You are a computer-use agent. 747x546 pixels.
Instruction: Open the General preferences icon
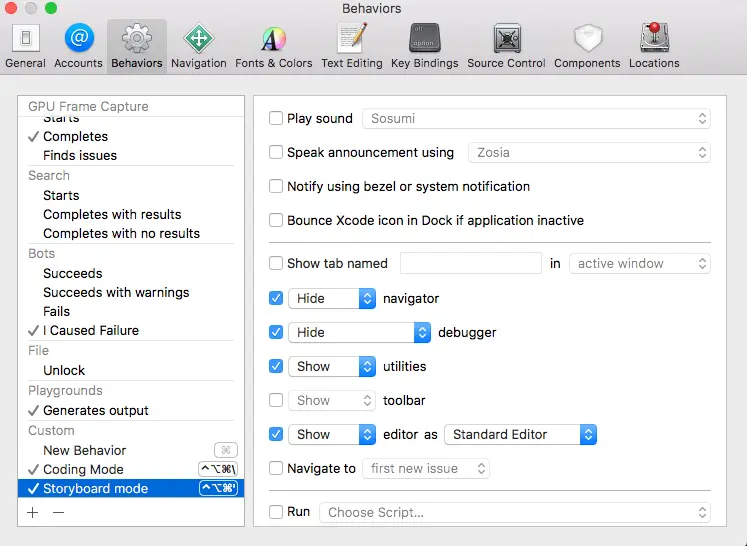click(x=25, y=38)
